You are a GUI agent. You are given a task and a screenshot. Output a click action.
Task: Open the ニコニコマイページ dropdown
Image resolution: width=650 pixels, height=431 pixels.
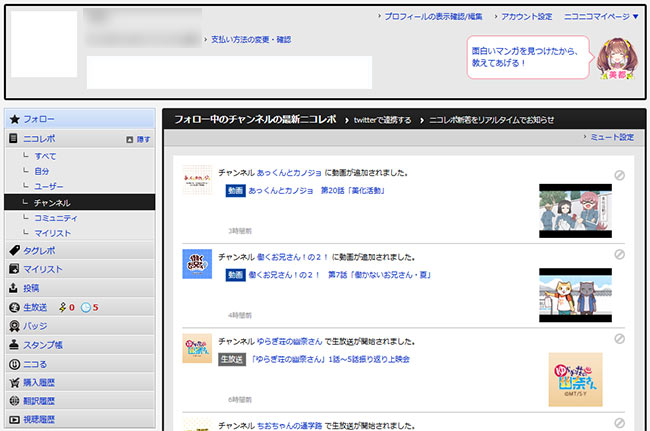point(601,17)
